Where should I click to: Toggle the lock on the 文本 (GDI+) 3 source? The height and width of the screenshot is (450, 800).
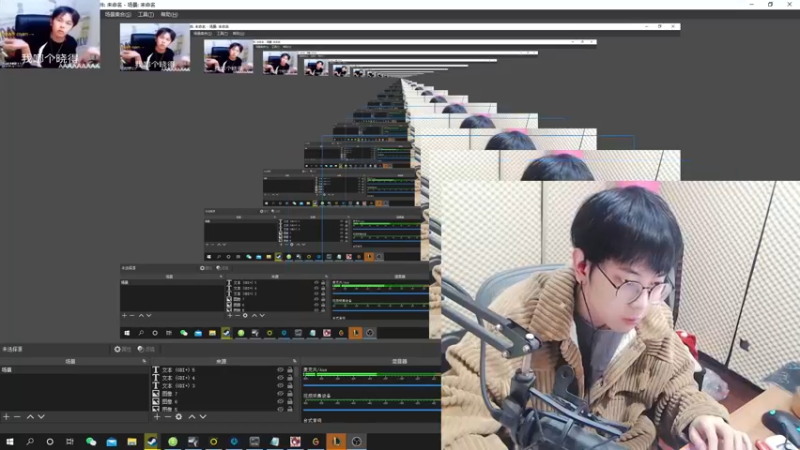290,386
